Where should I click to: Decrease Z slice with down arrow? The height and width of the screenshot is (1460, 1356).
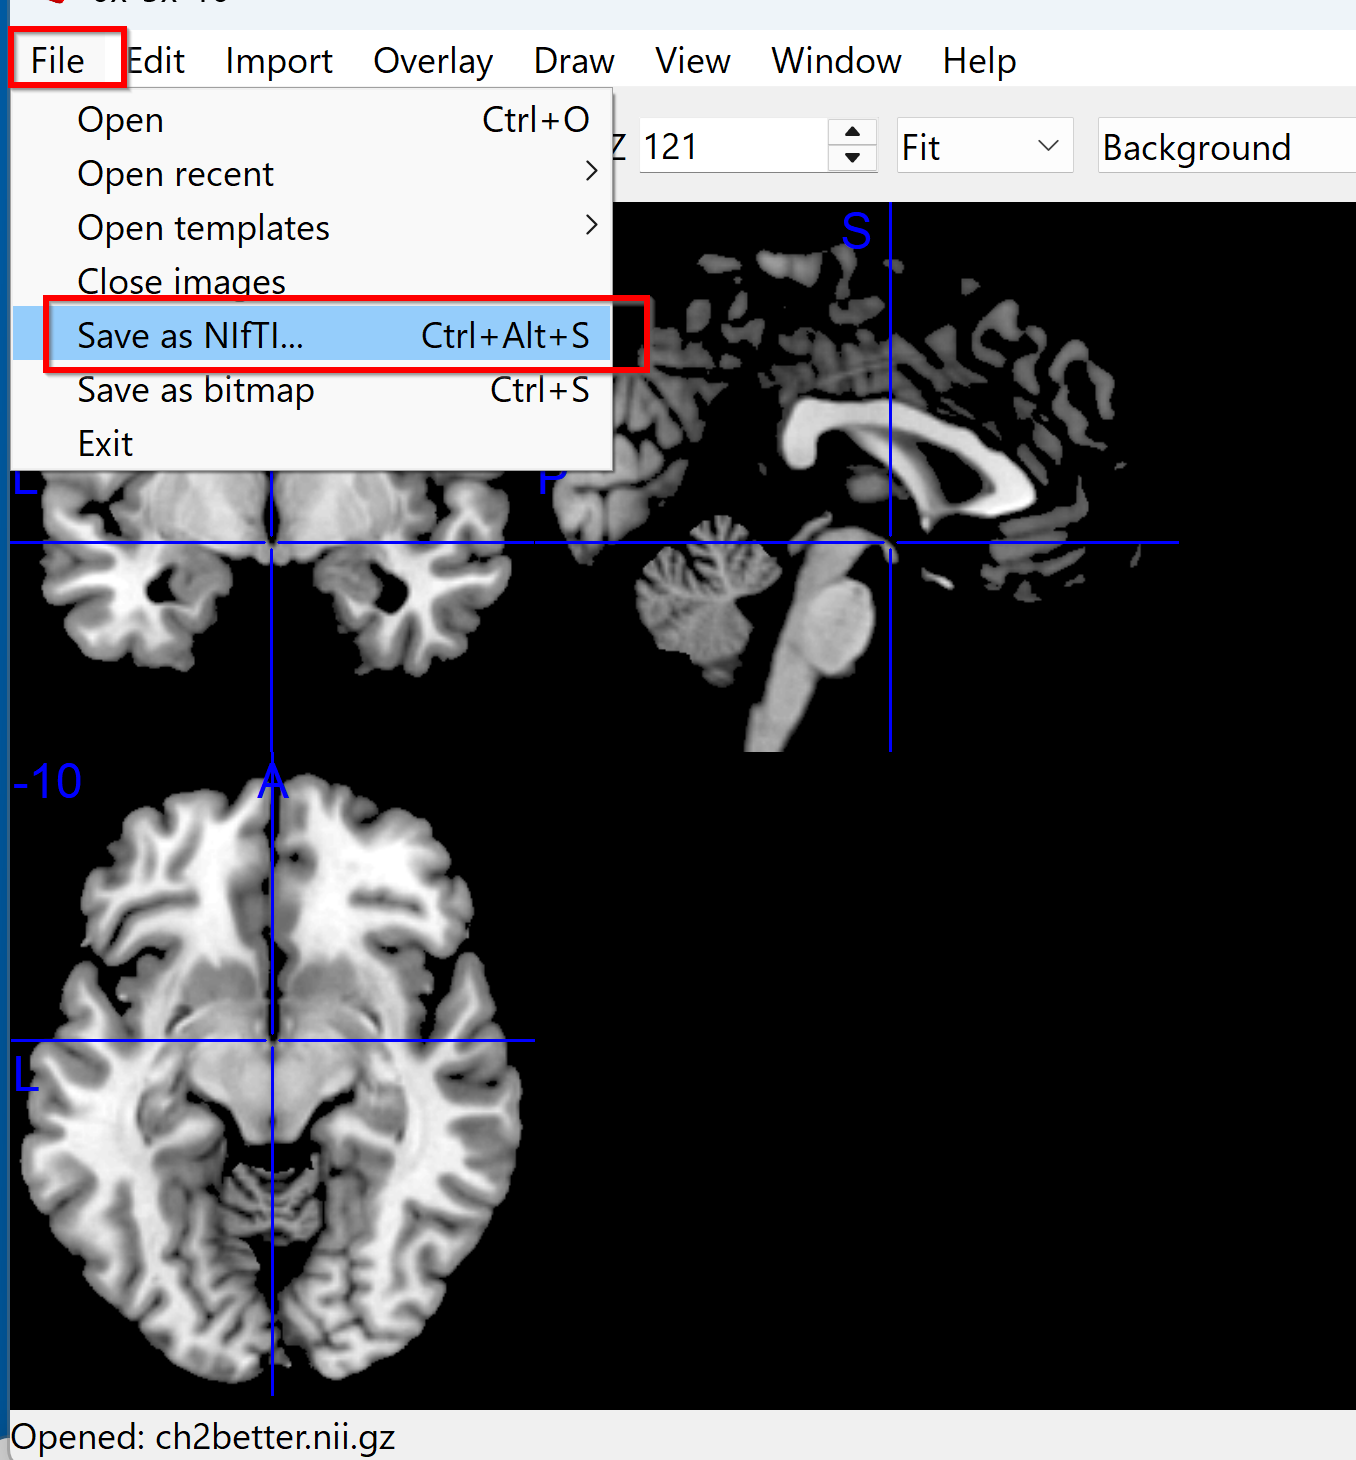852,158
